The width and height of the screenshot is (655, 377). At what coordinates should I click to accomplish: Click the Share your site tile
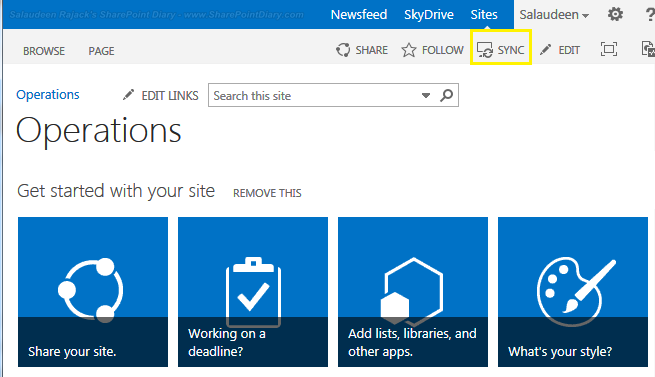click(x=93, y=292)
